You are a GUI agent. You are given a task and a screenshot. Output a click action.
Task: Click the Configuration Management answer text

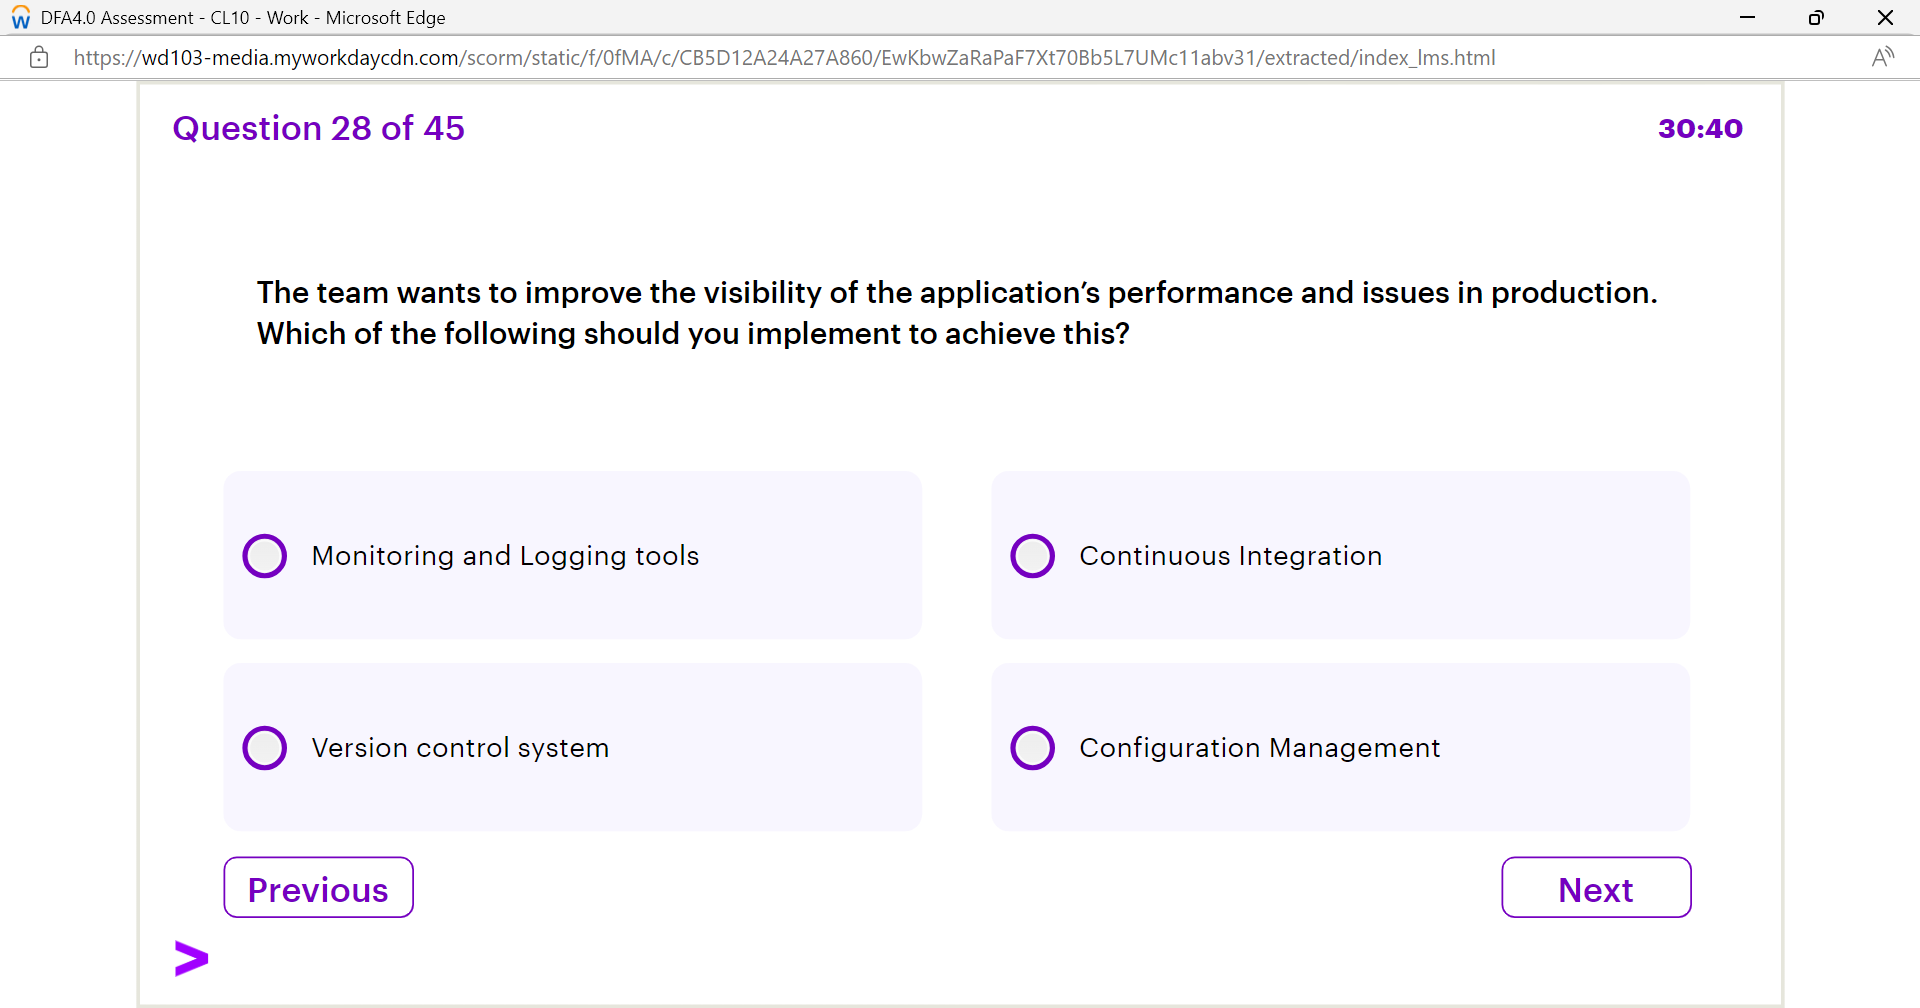pos(1260,748)
